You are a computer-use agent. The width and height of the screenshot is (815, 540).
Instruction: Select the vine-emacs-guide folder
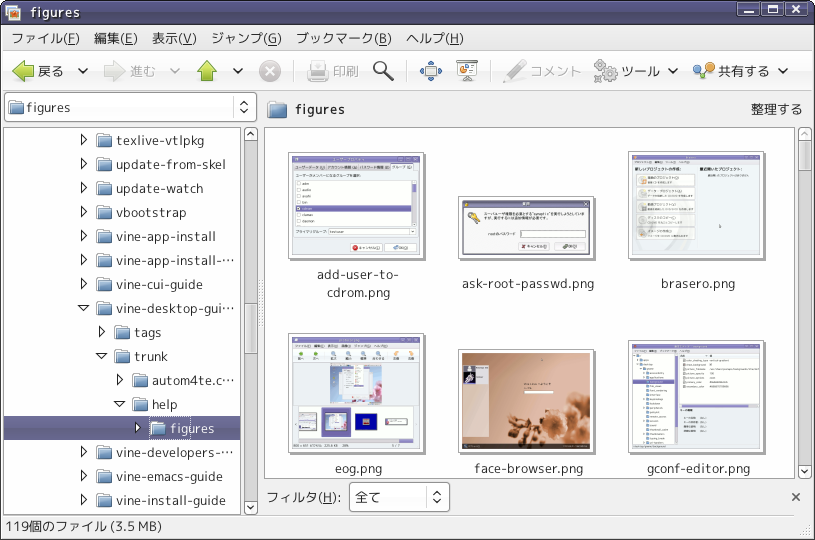click(169, 476)
